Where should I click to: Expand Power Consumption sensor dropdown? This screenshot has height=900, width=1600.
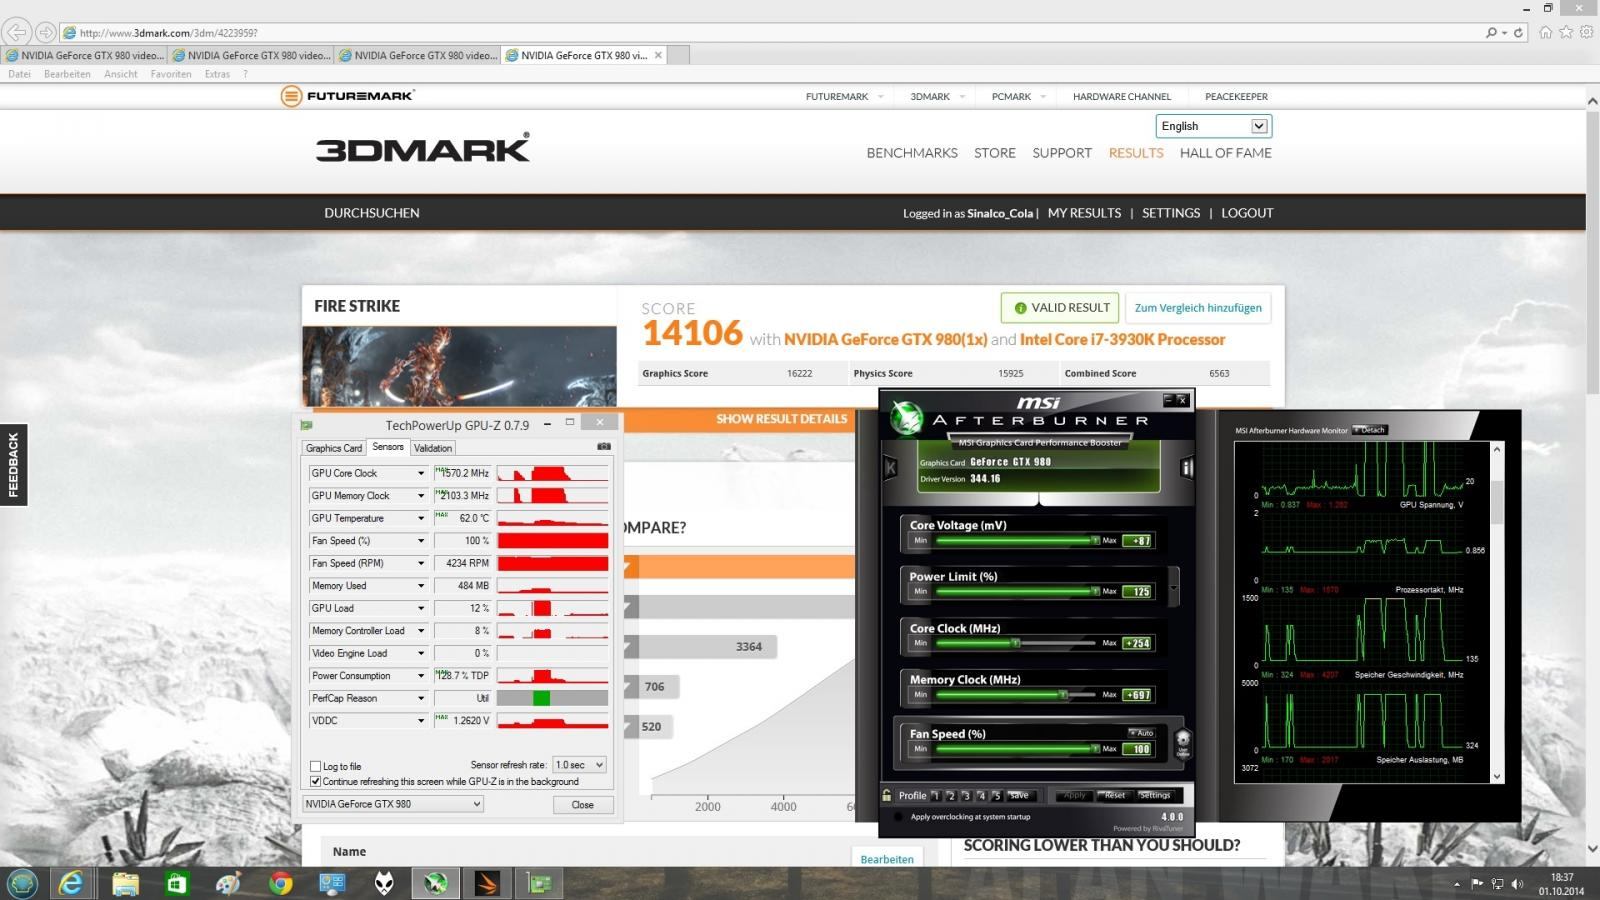[420, 676]
